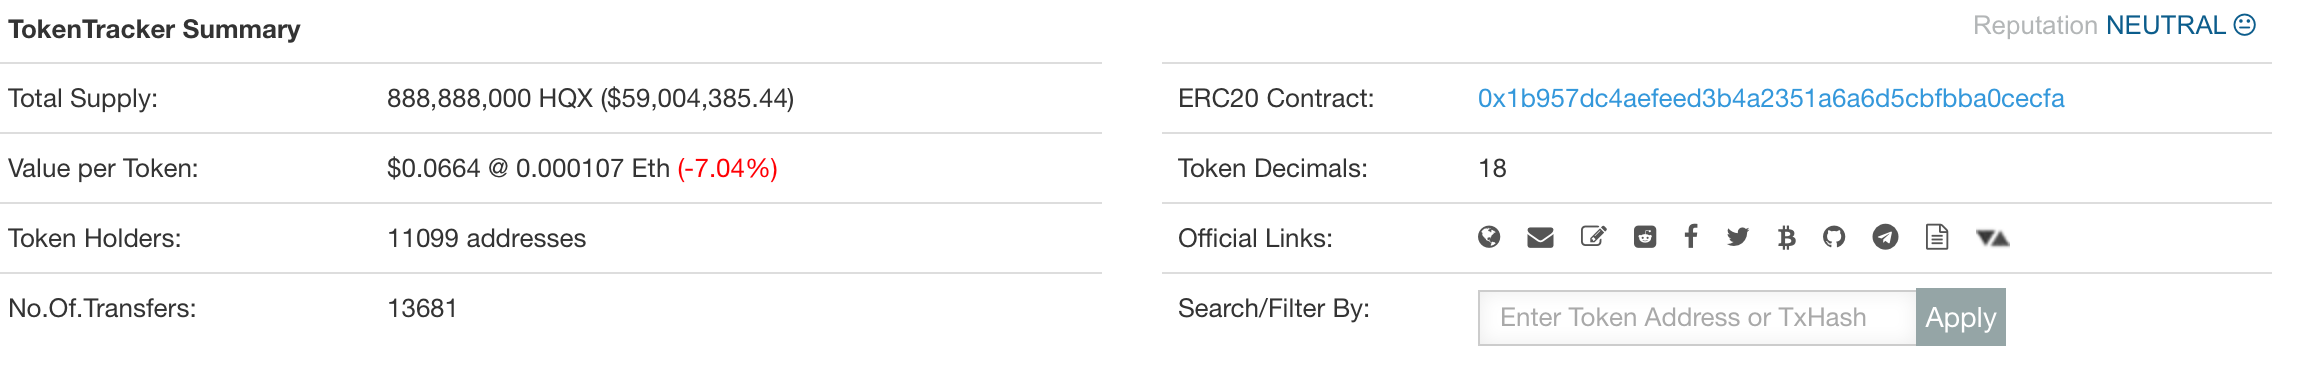The width and height of the screenshot is (2302, 384).
Task: Click the Bitcointalk B icon
Action: (x=1787, y=237)
